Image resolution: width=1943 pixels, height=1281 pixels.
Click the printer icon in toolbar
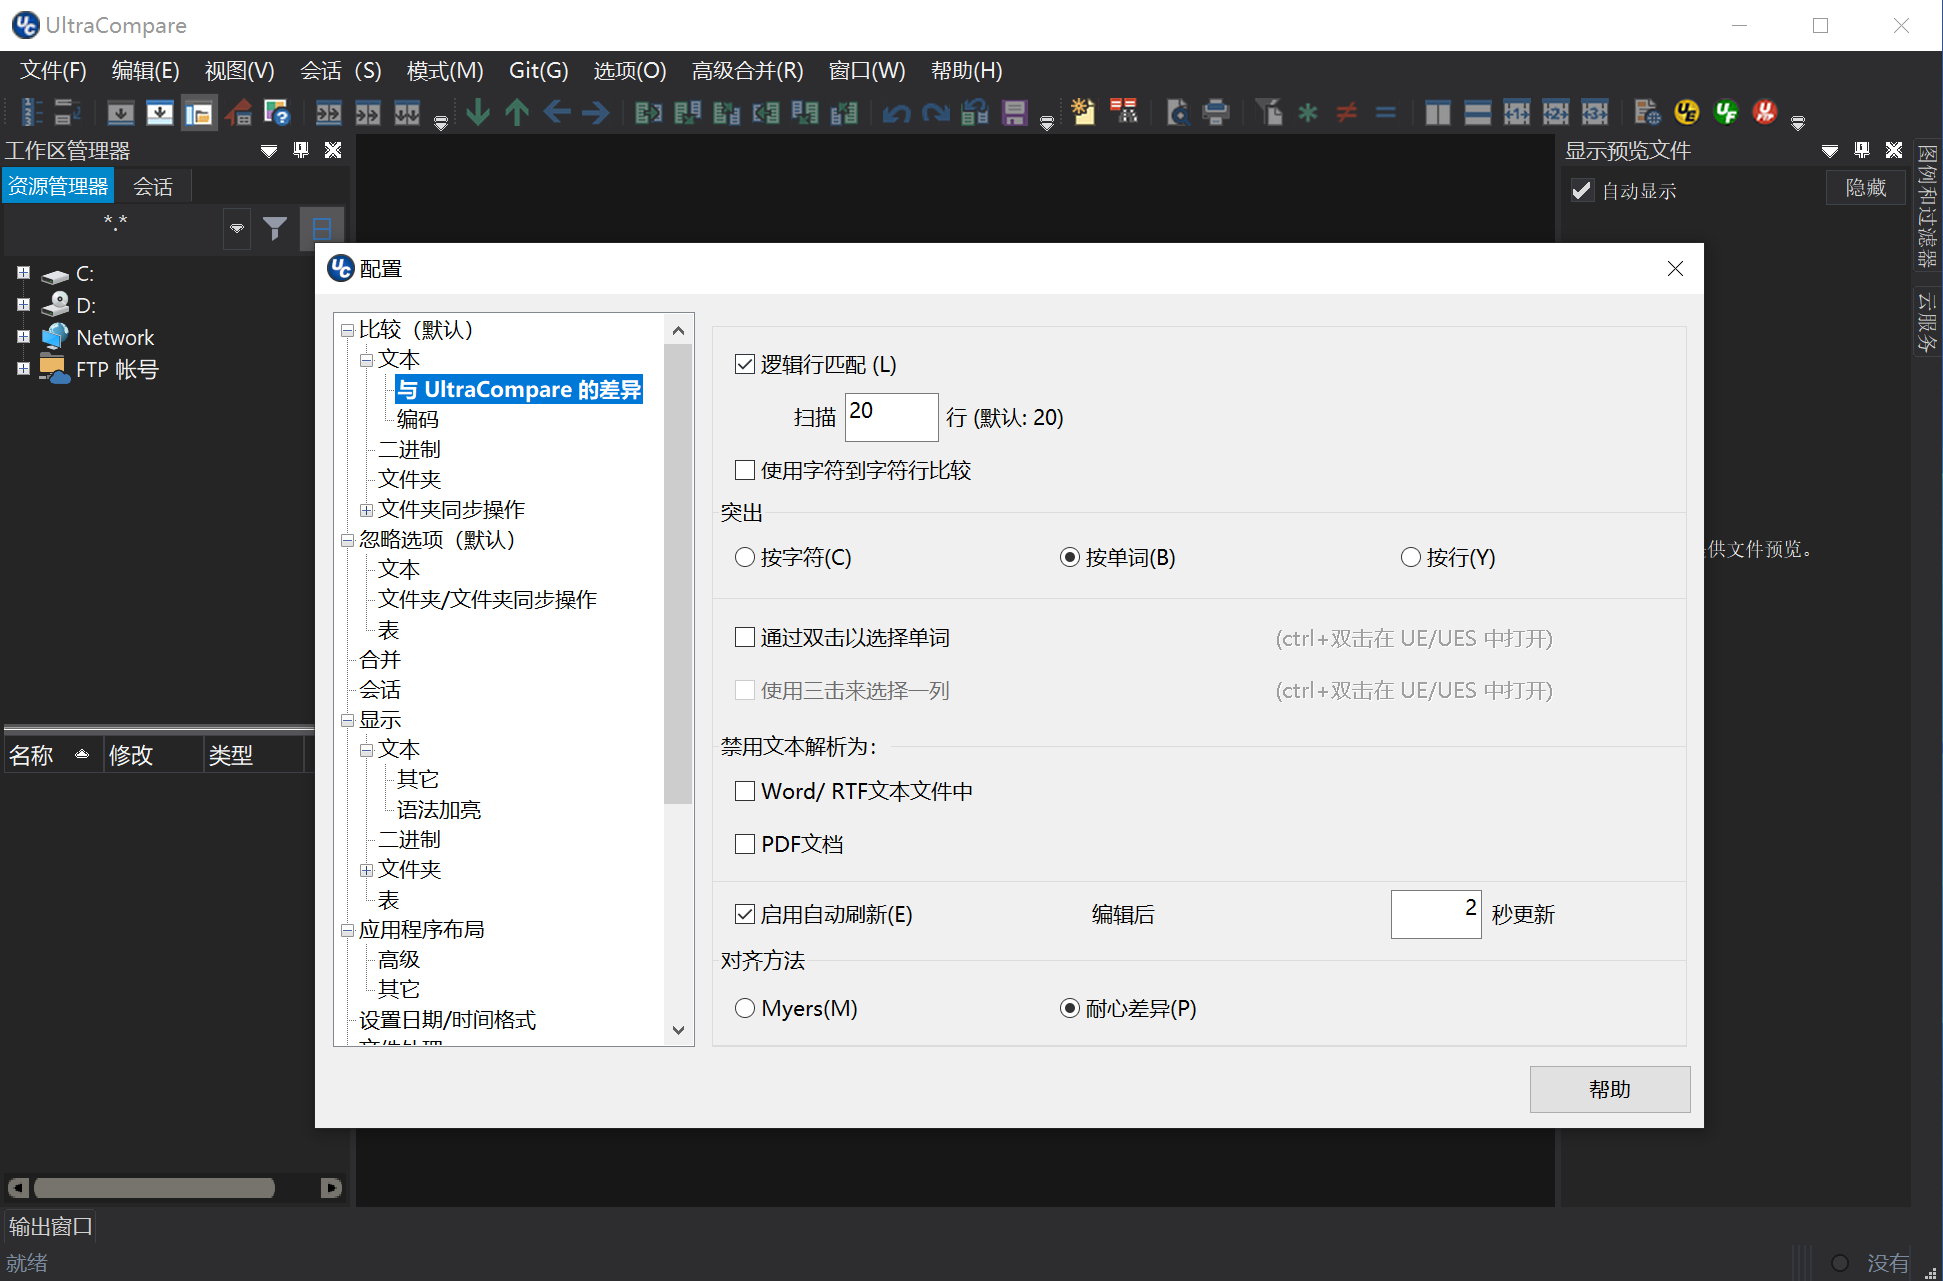pyautogui.click(x=1216, y=112)
